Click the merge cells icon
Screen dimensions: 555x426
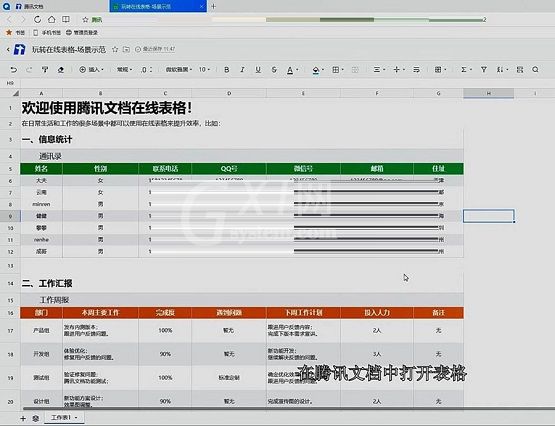[355, 70]
